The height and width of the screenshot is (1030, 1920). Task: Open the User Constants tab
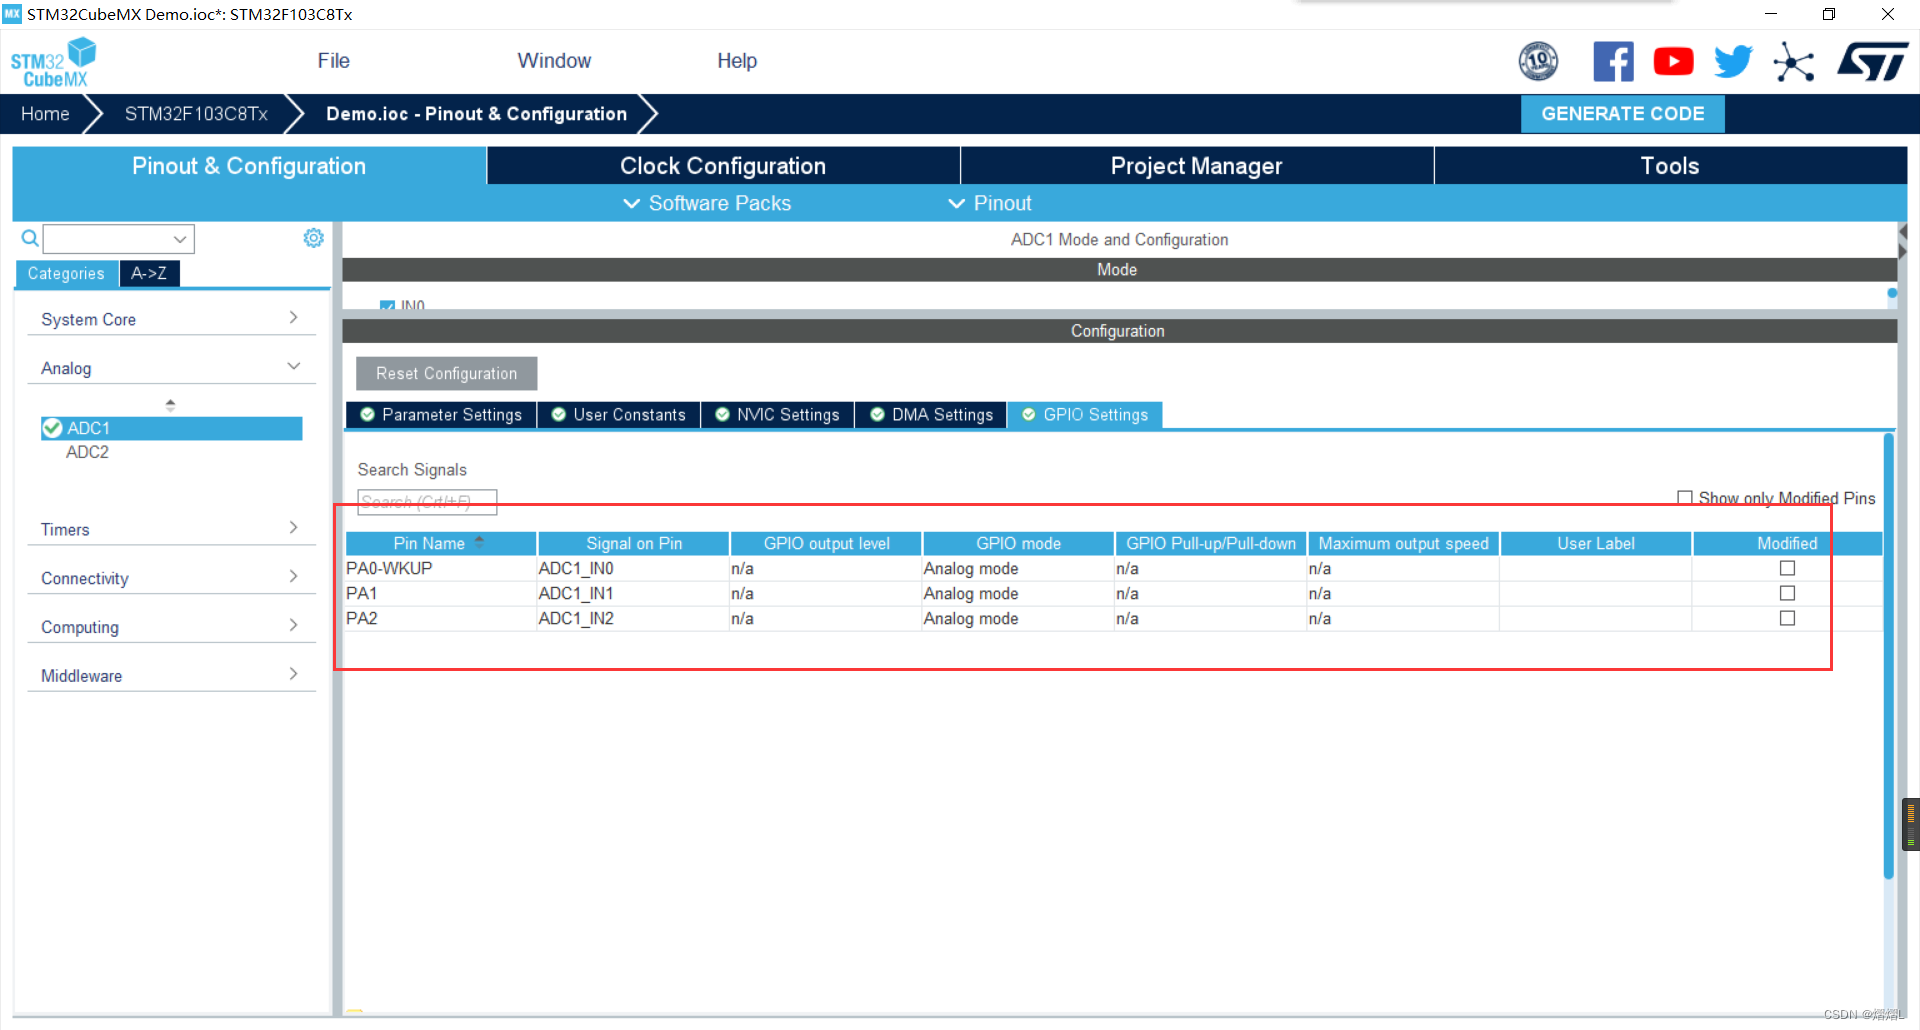(x=619, y=415)
